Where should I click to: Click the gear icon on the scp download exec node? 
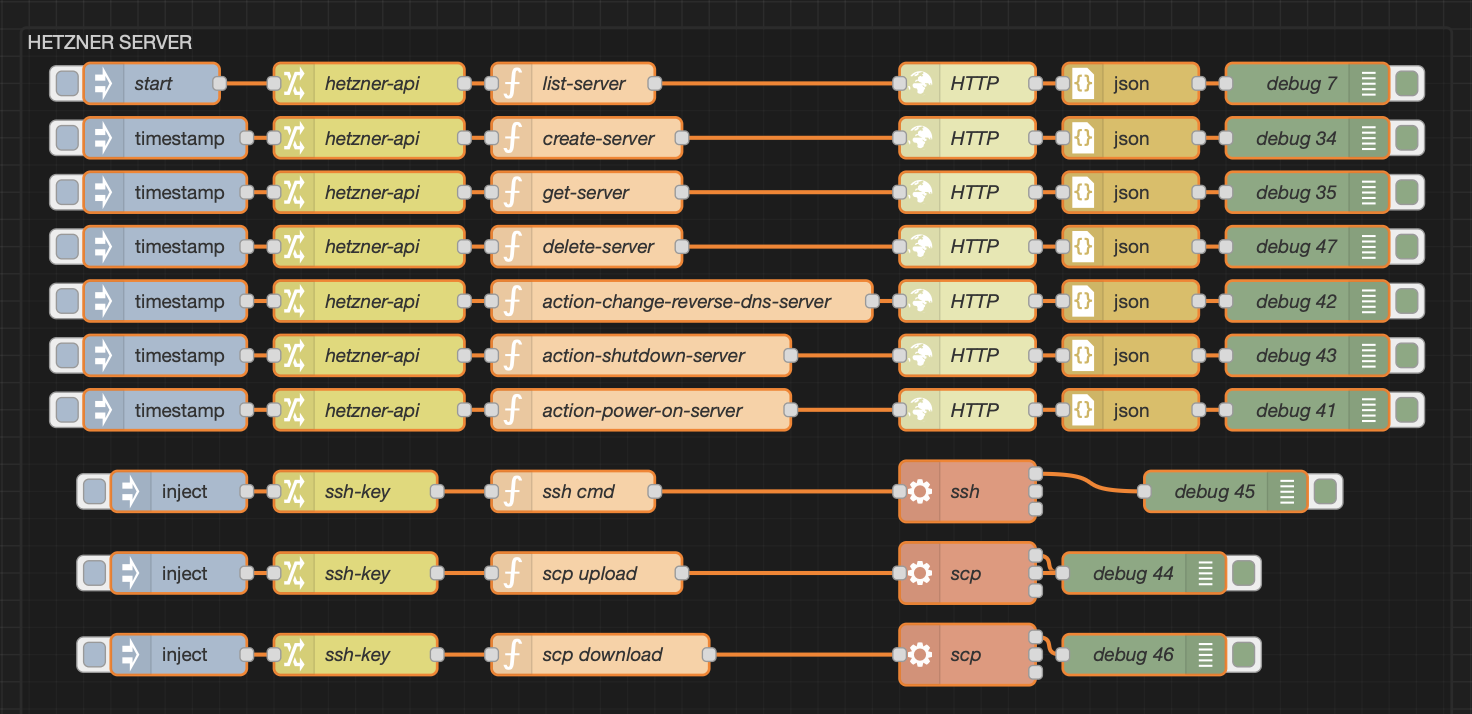click(920, 655)
